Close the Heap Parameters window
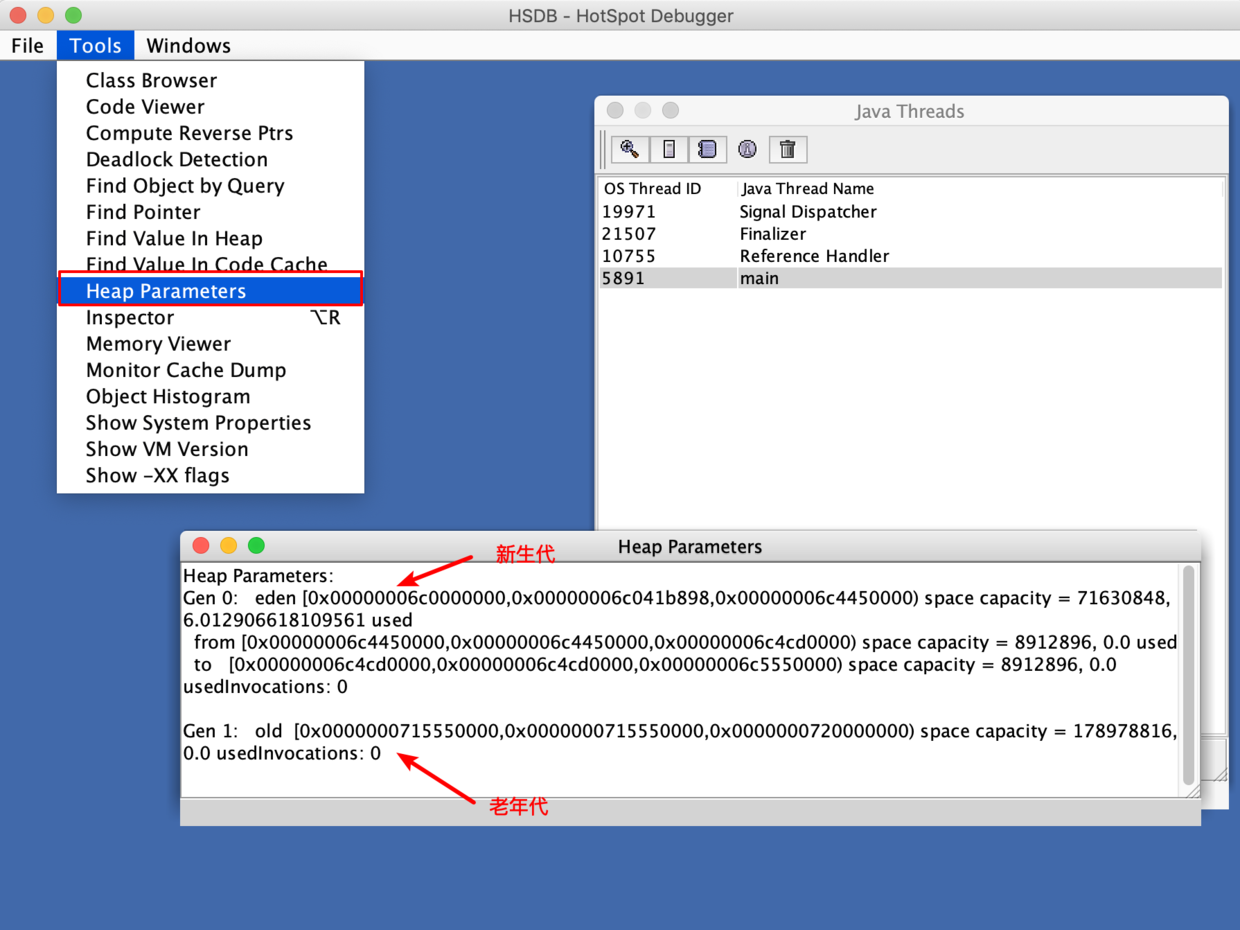Screen dimensions: 1240x930 (201, 545)
